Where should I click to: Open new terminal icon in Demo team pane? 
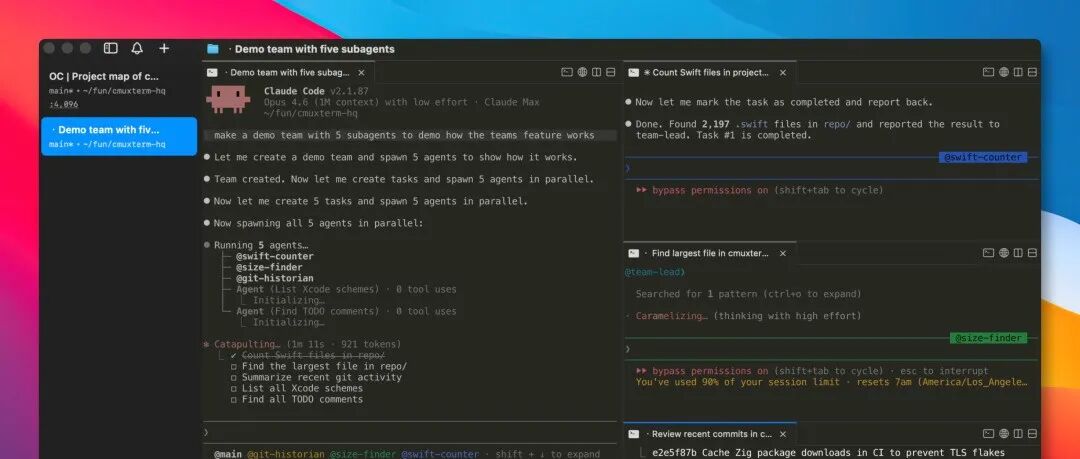[566, 72]
